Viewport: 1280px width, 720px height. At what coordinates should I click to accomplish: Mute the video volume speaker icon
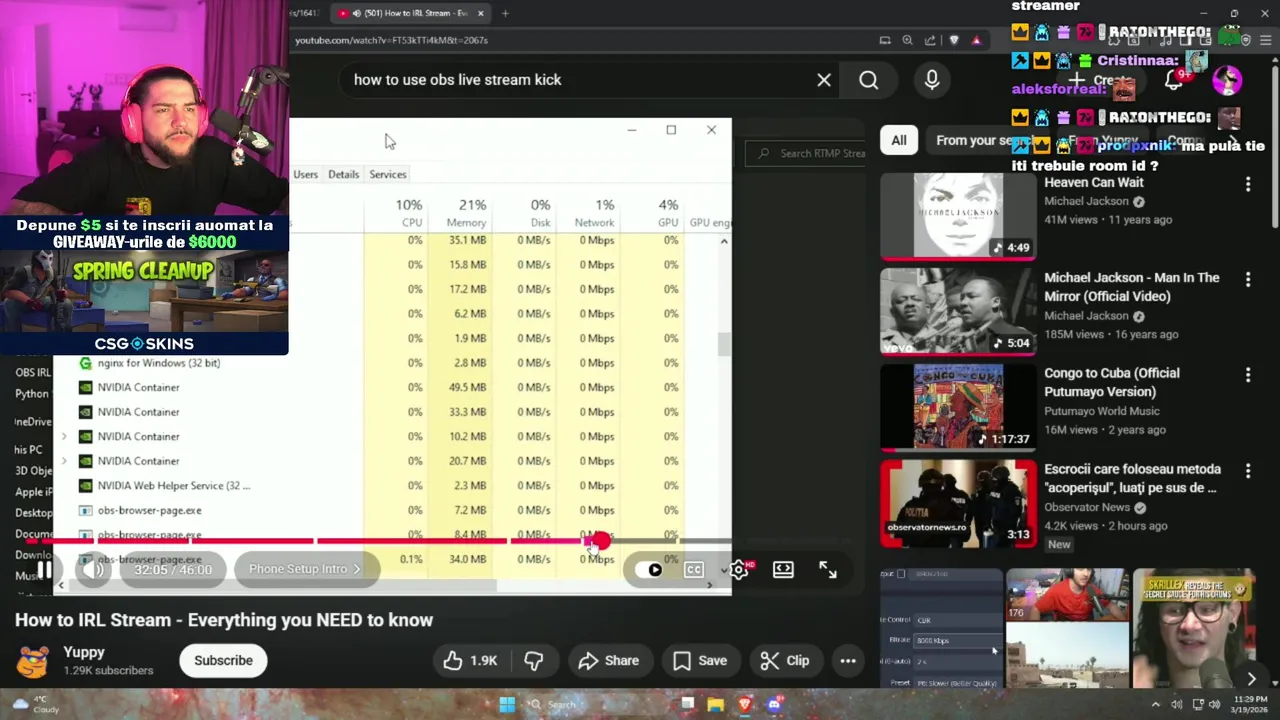94,570
